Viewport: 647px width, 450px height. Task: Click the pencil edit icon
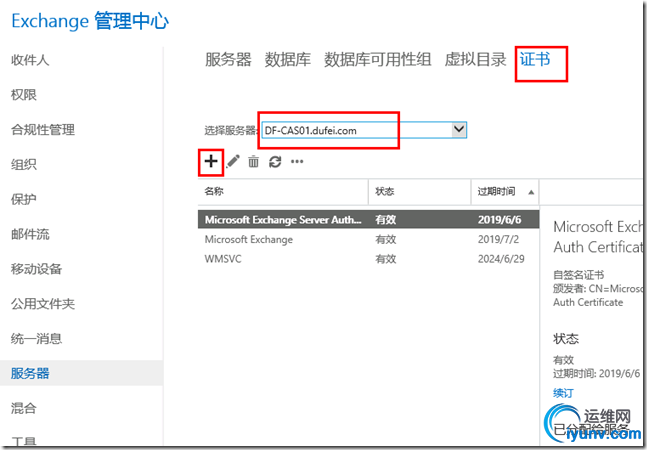click(233, 161)
